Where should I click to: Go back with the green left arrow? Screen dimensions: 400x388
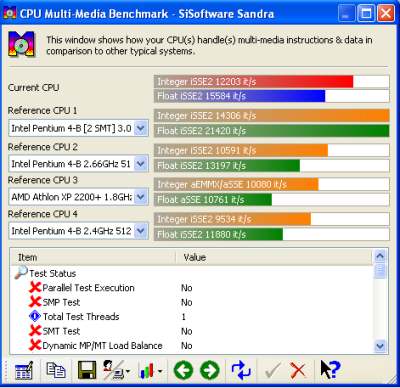(183, 370)
